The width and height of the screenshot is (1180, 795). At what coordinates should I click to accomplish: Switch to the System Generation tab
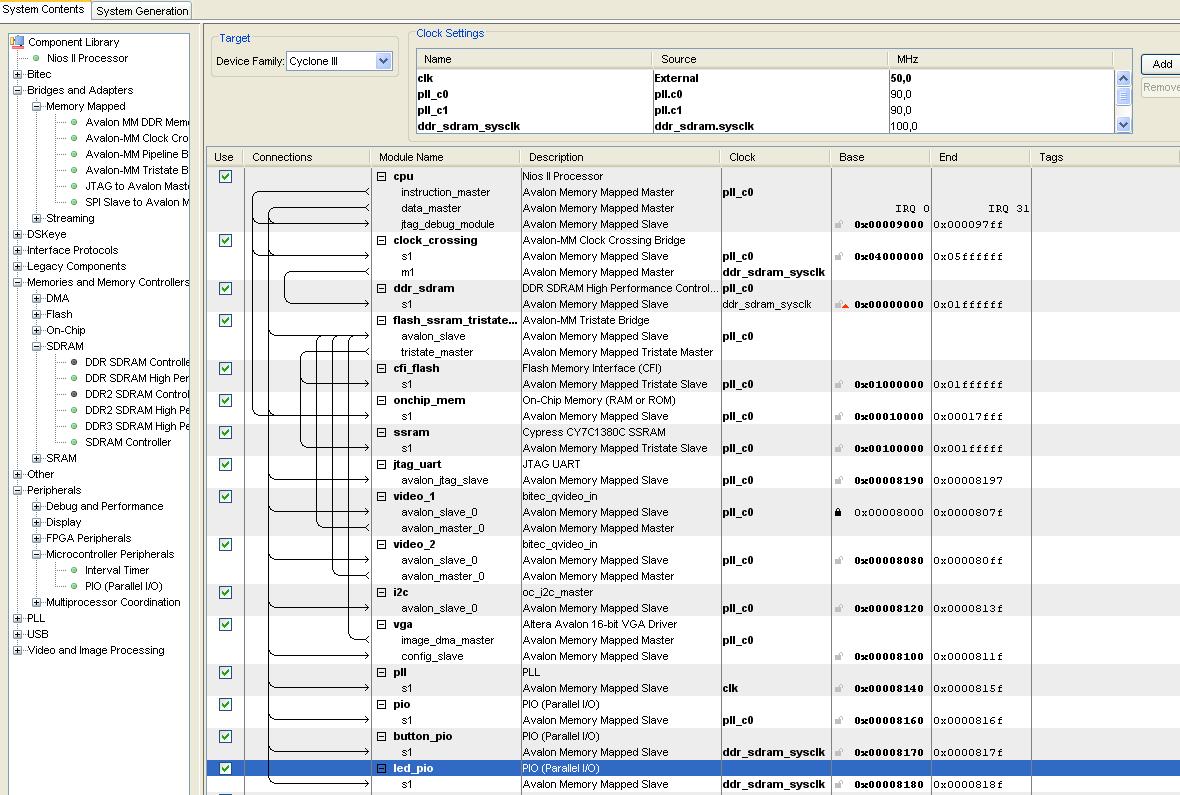[142, 11]
